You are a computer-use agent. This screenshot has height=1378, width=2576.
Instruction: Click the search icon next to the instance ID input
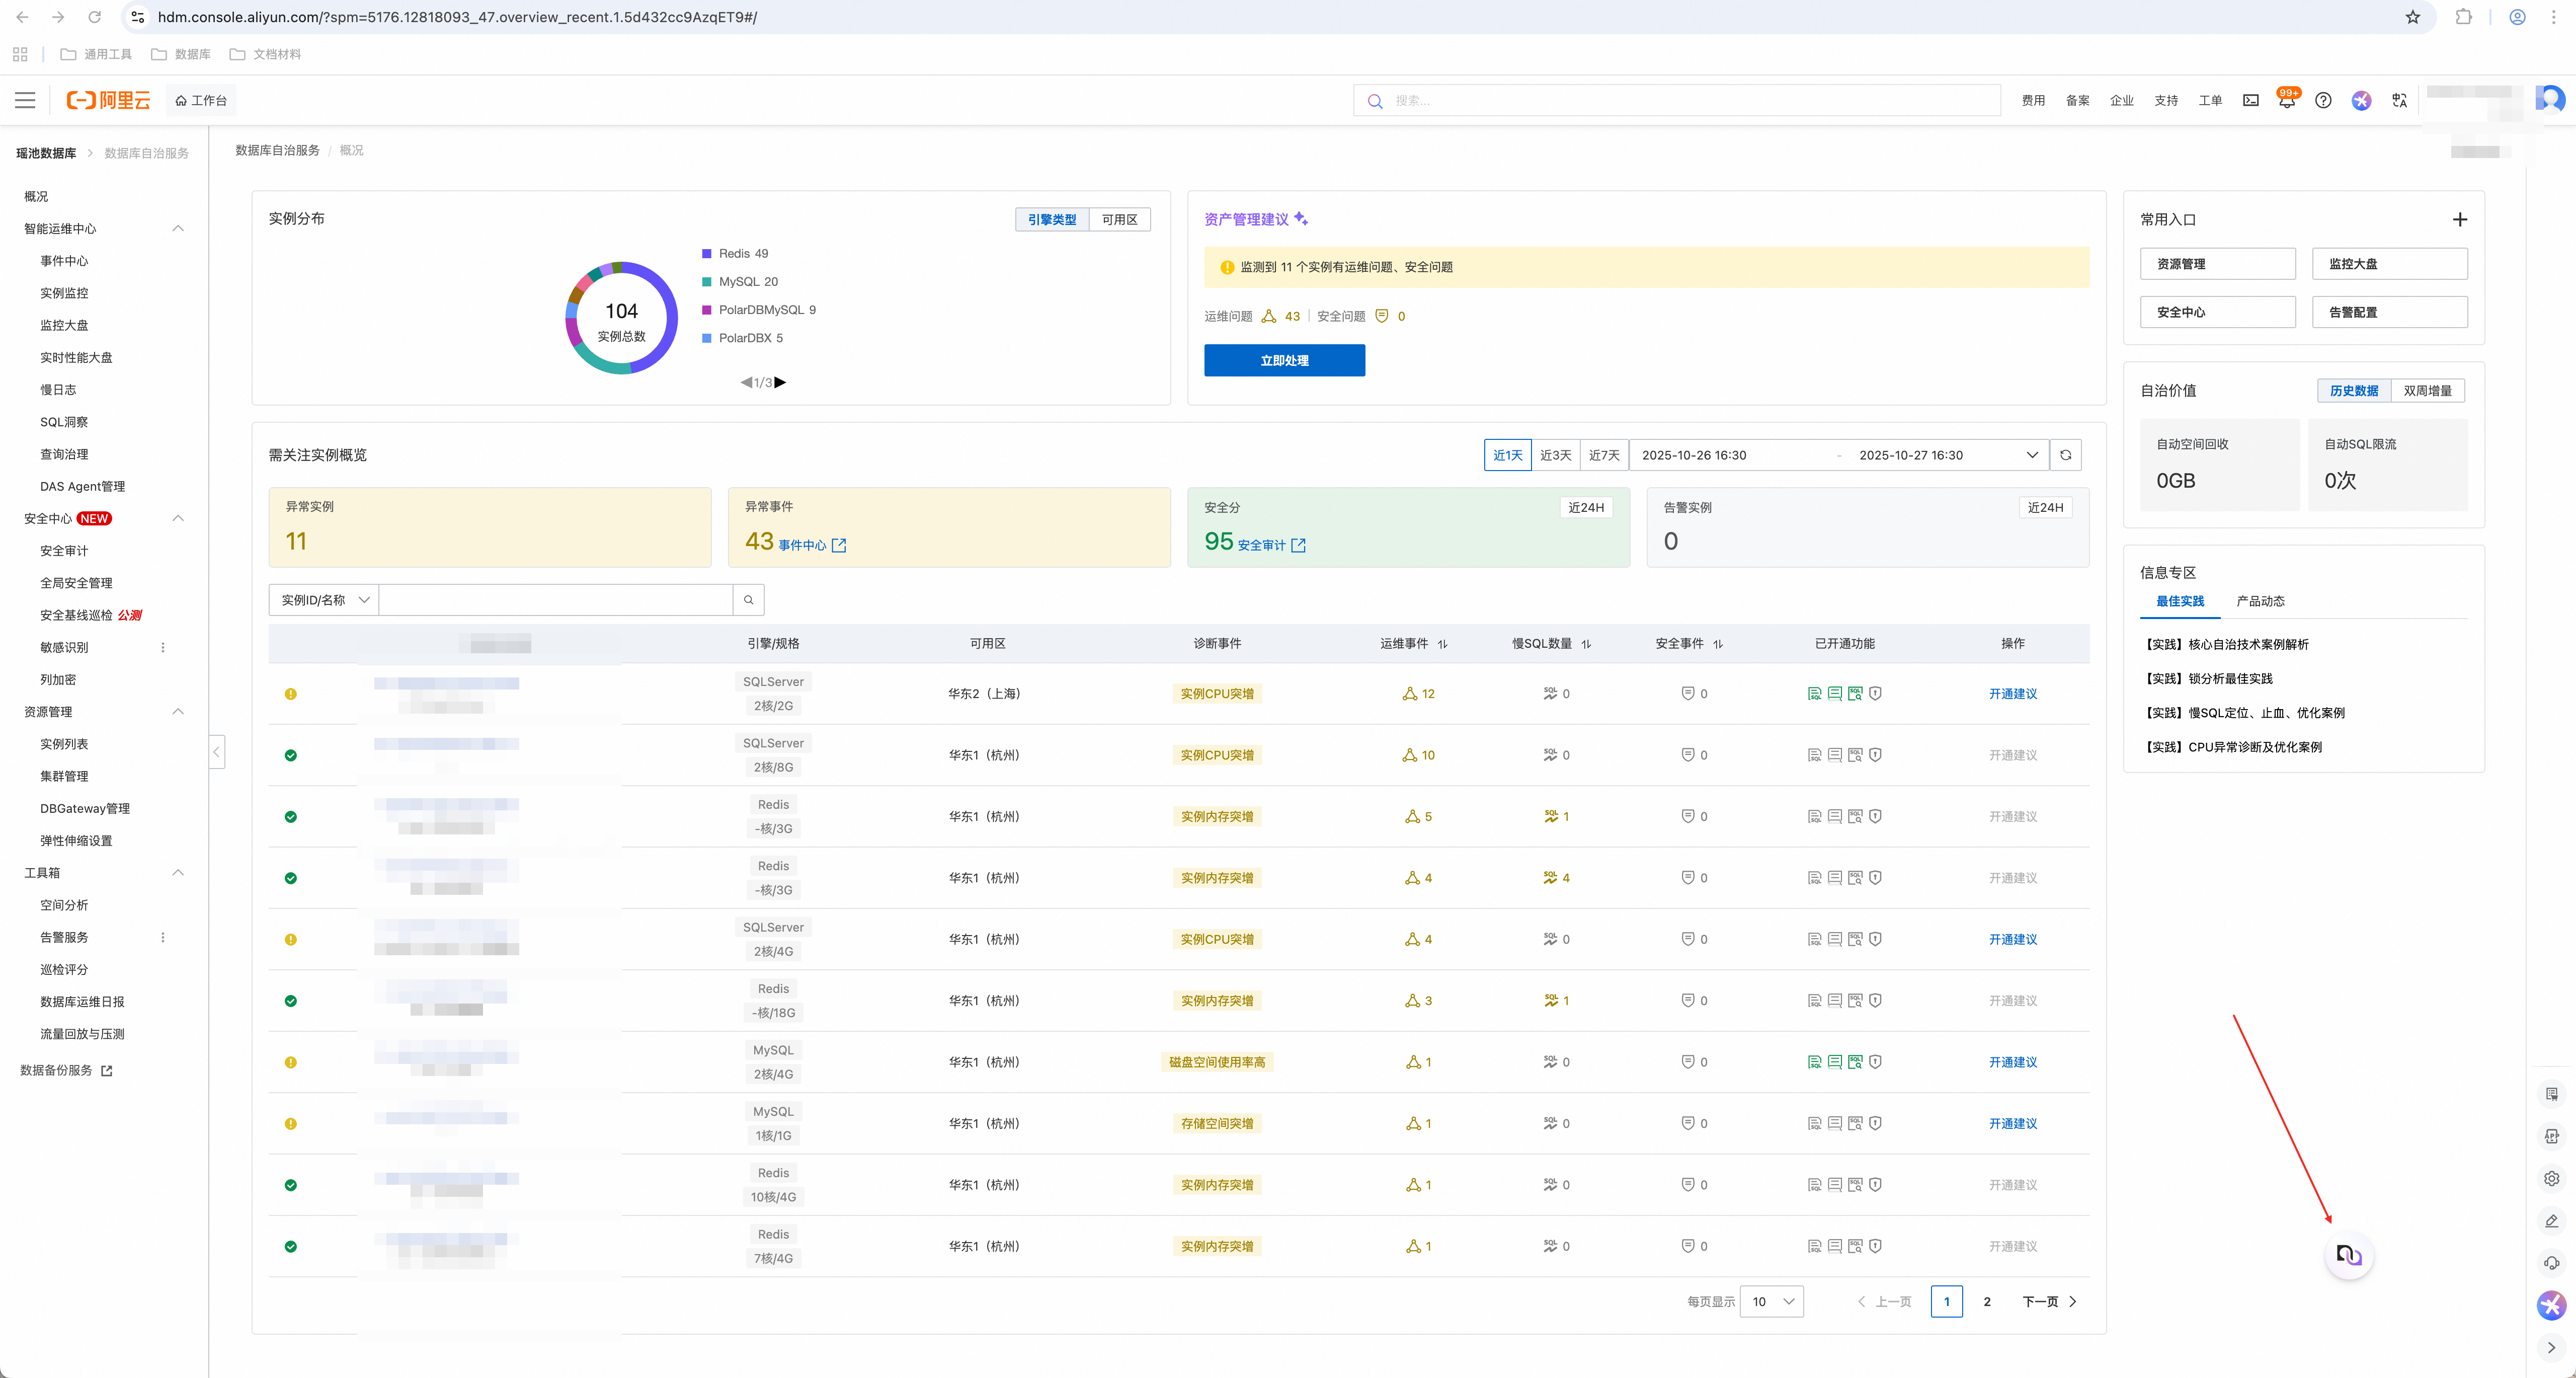[x=748, y=600]
